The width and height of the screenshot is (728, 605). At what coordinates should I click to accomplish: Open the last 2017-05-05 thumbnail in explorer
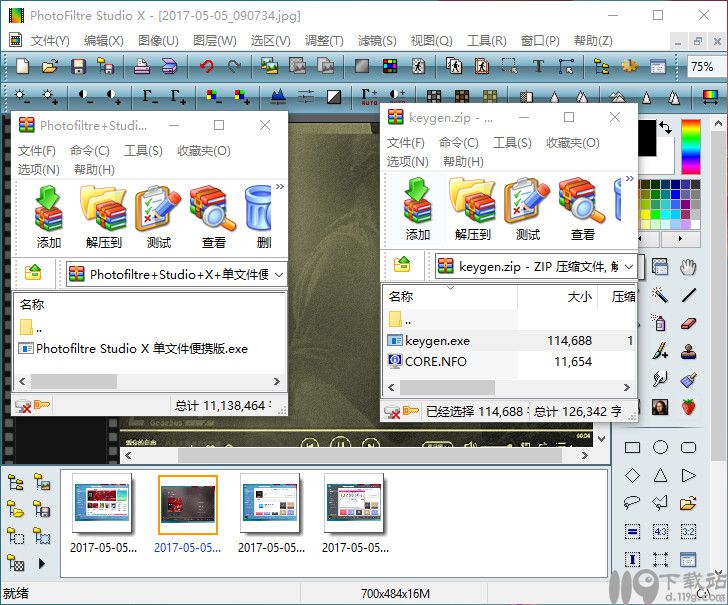355,514
